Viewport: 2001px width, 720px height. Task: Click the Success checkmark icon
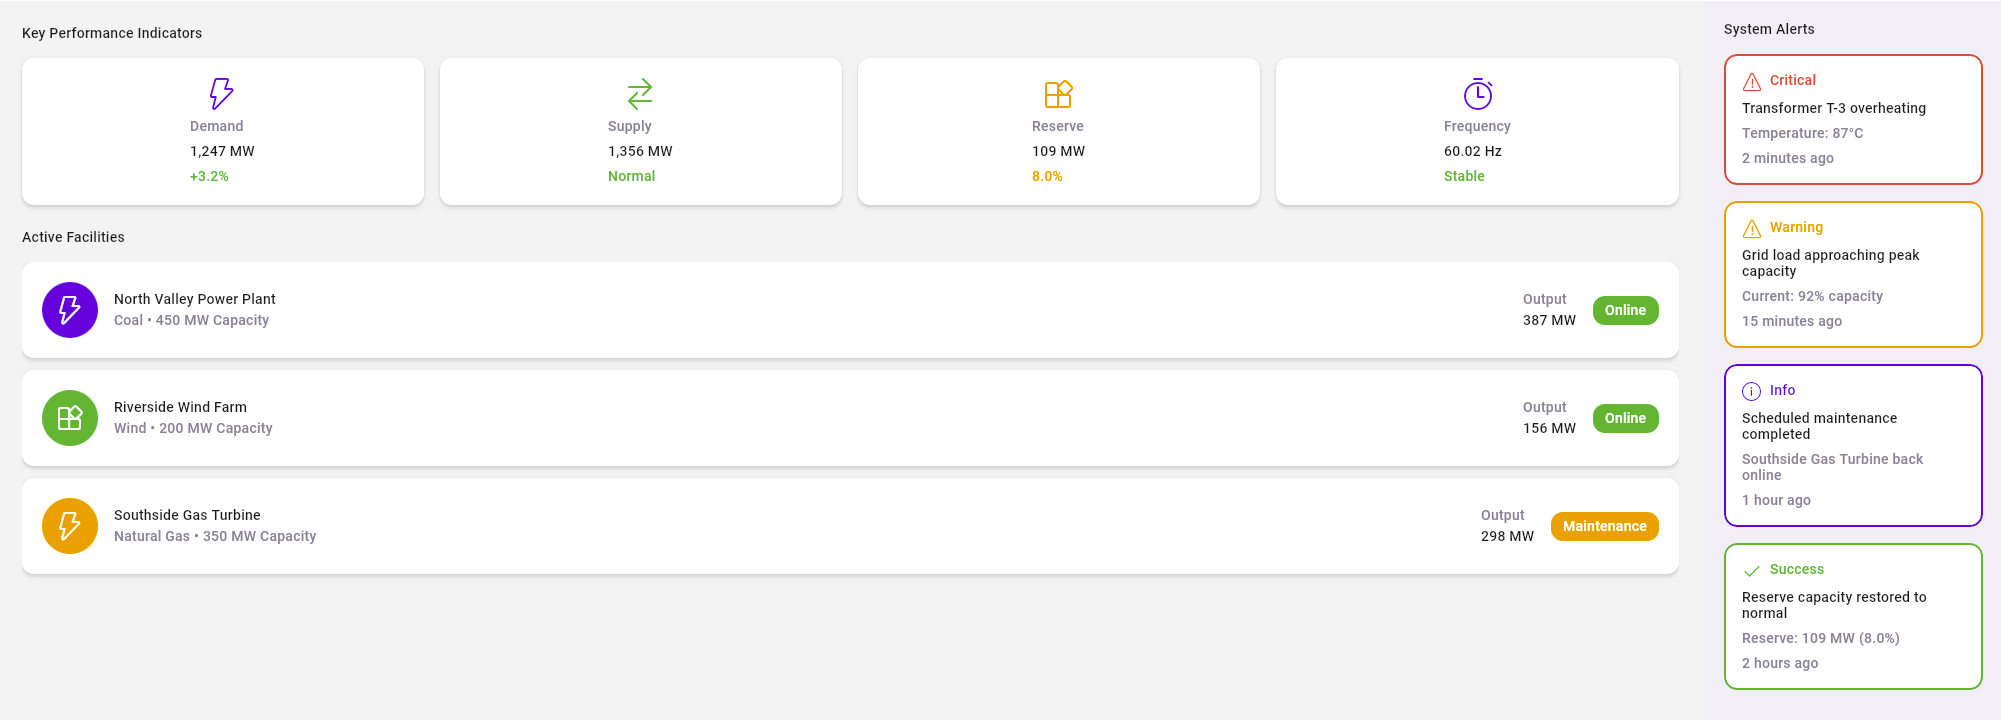1752,570
